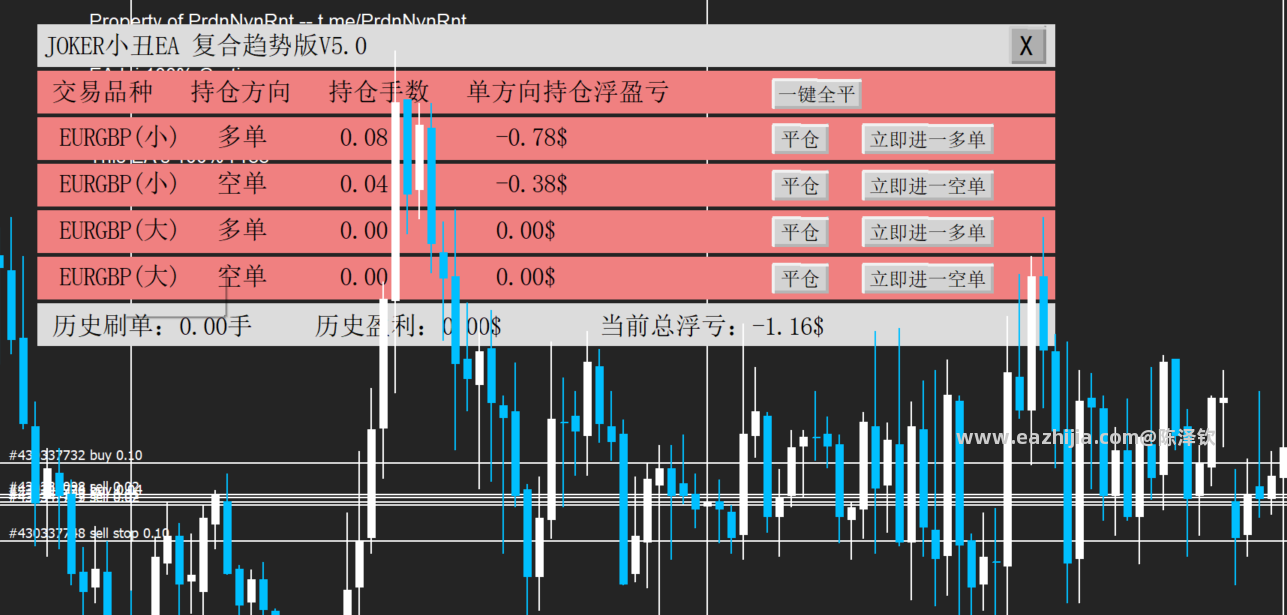Viewport: 1287px width, 615px height.
Task: Click 立即进一空单 in EURGBP(大) row
Action: (927, 278)
